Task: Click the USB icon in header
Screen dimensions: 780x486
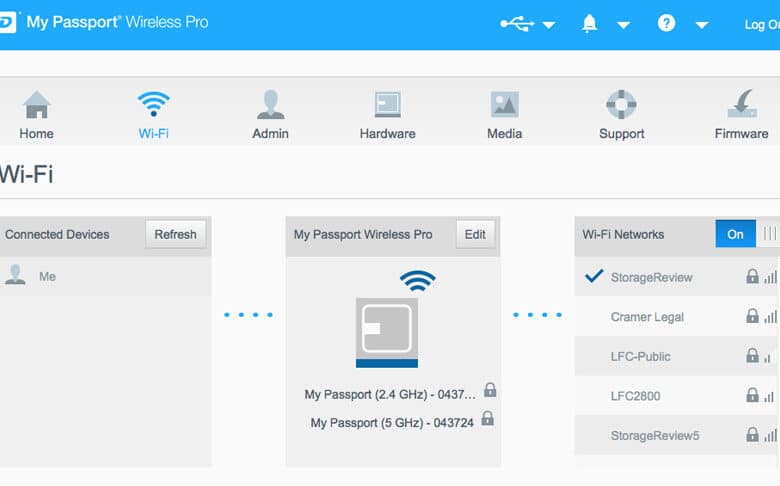Action: pos(517,23)
